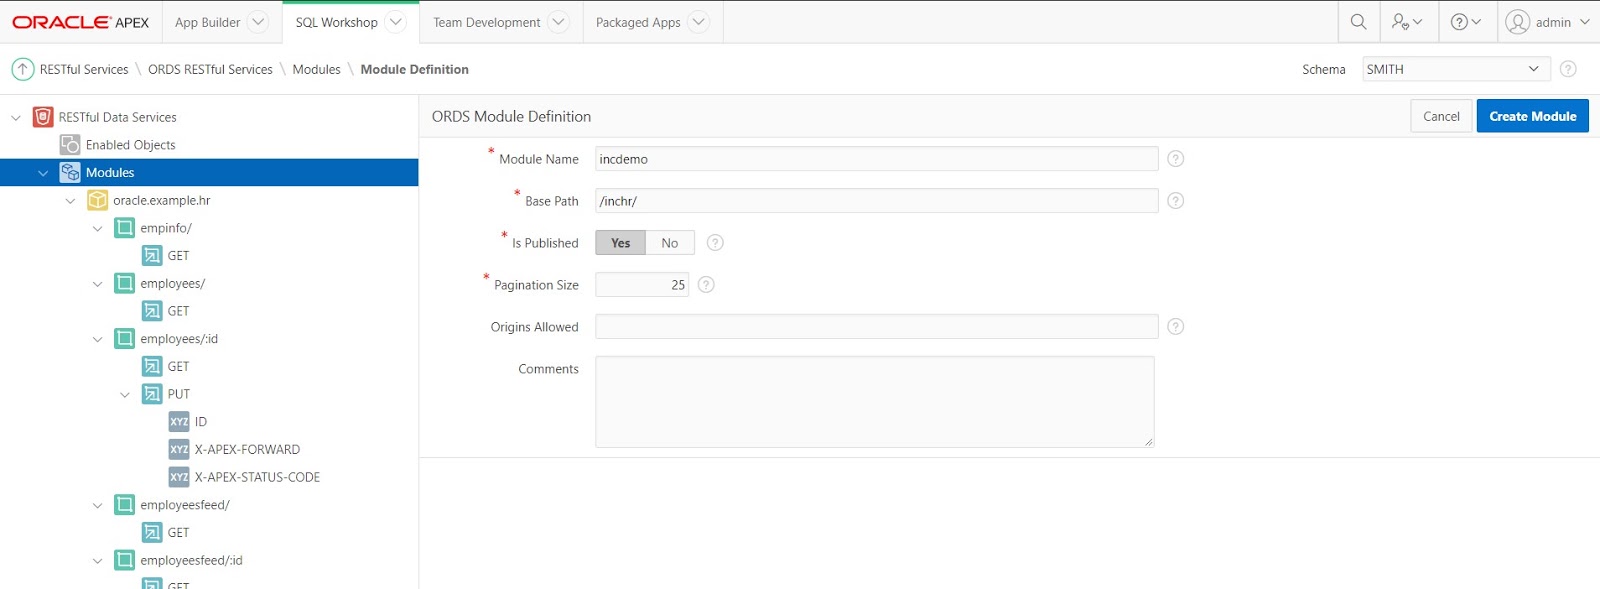Click the empinfo/ template icon

point(124,228)
